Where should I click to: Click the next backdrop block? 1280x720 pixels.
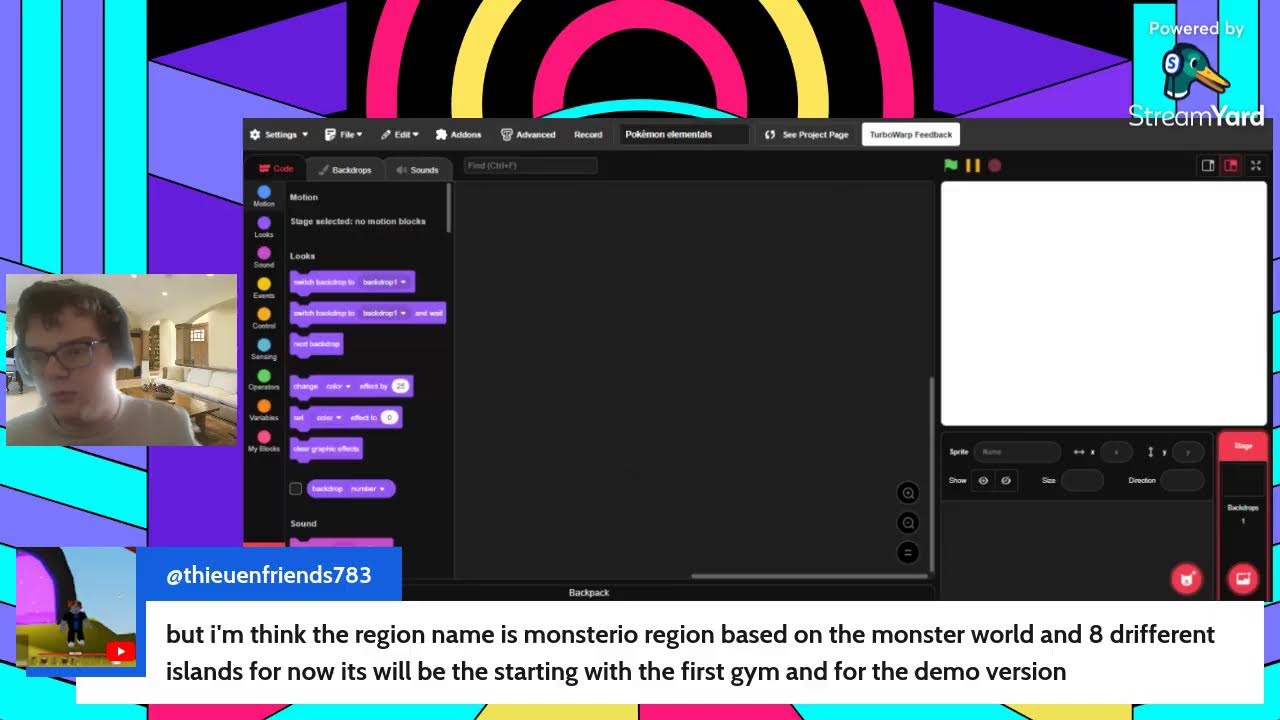317,344
